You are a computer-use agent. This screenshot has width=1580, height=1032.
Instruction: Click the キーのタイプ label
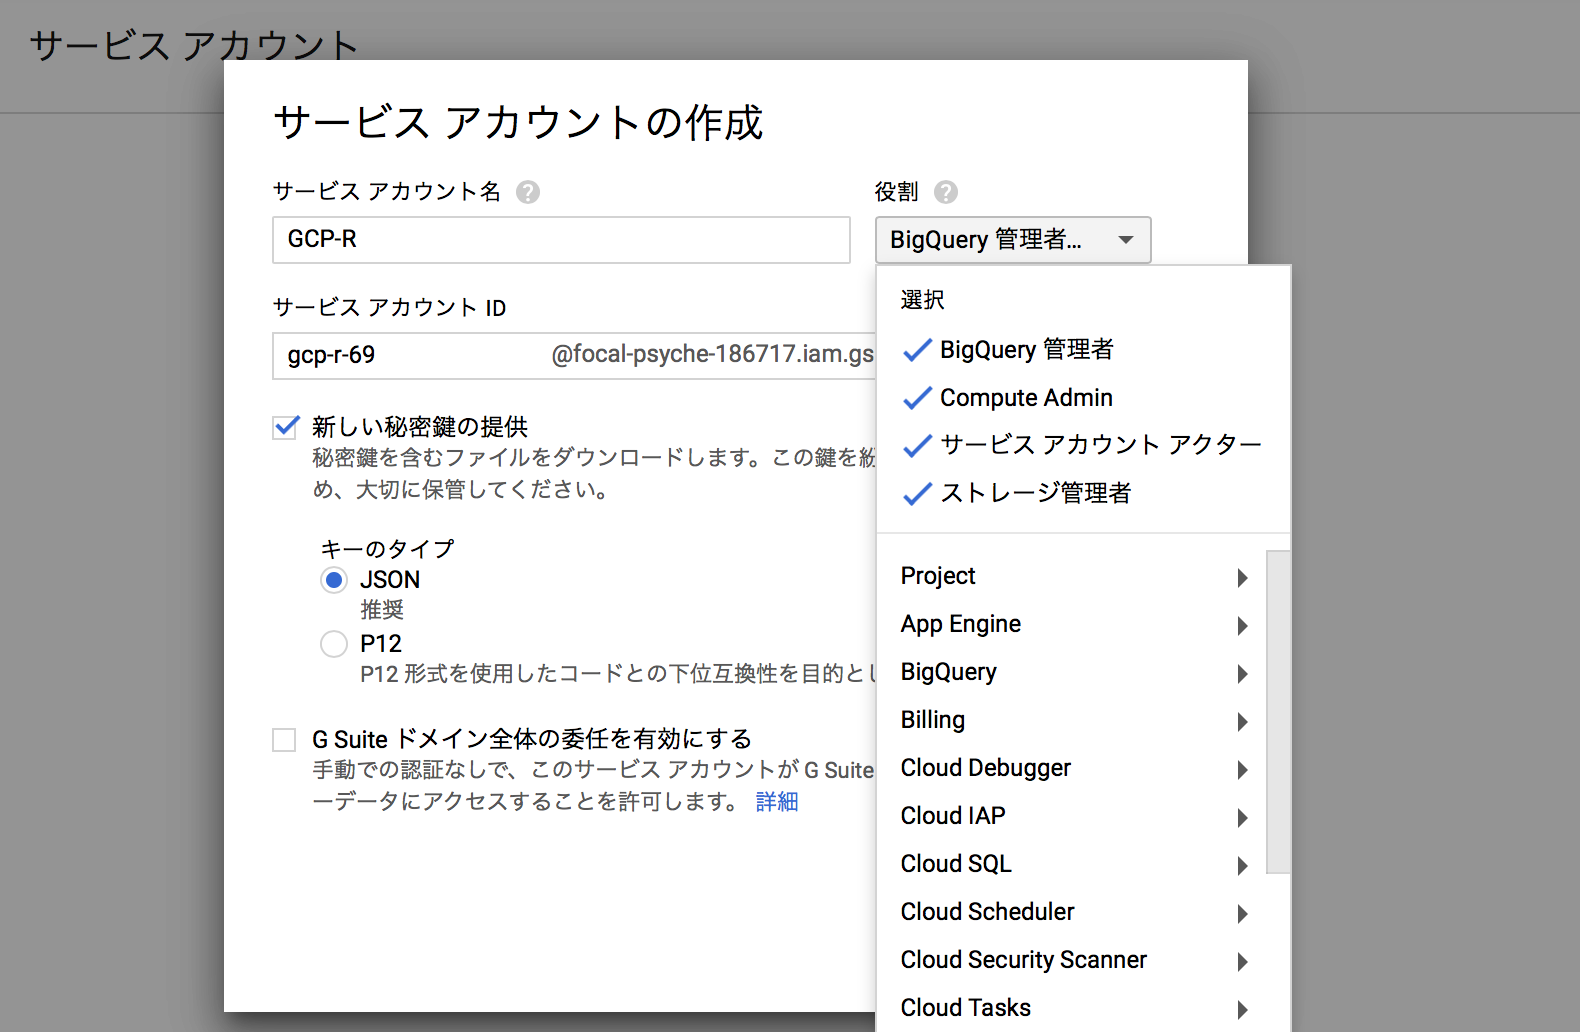tap(387, 549)
